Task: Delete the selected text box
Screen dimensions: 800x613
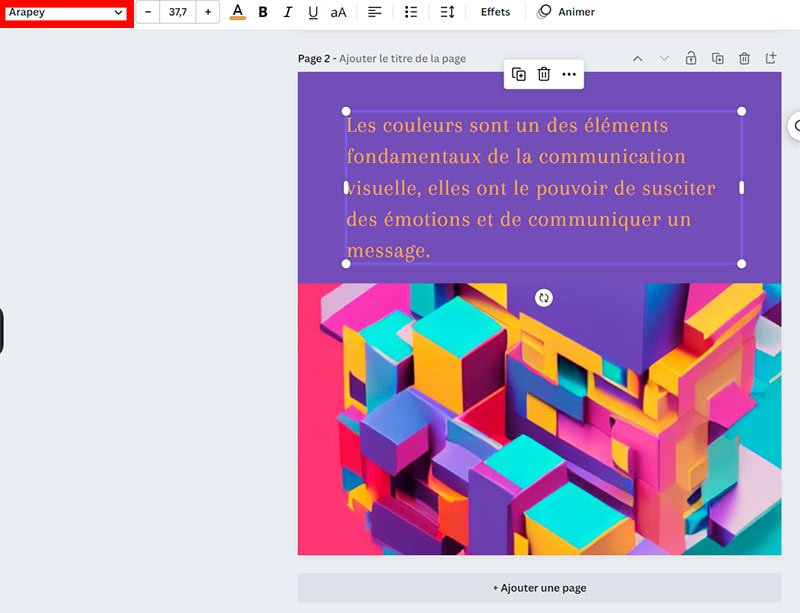Action: [x=544, y=74]
